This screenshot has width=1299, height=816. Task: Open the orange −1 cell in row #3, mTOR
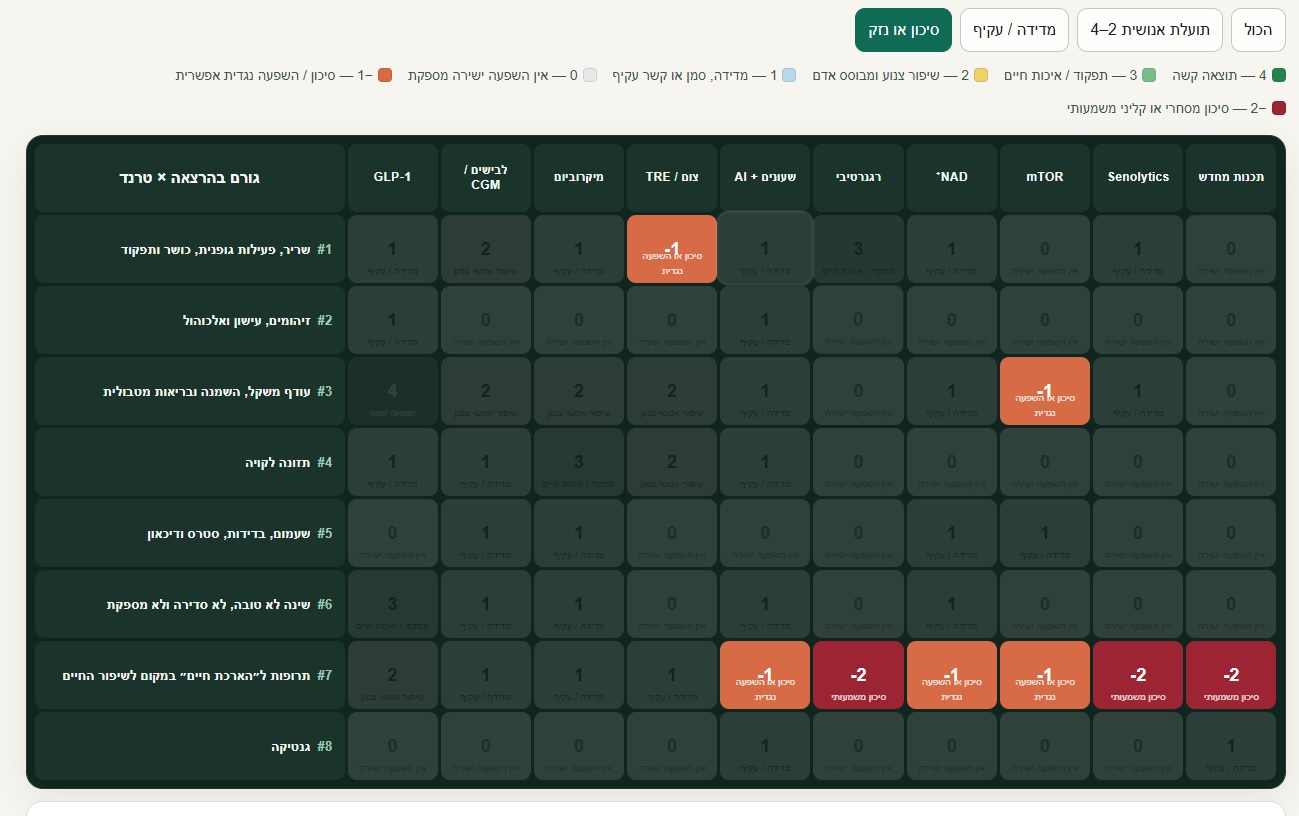click(1045, 391)
